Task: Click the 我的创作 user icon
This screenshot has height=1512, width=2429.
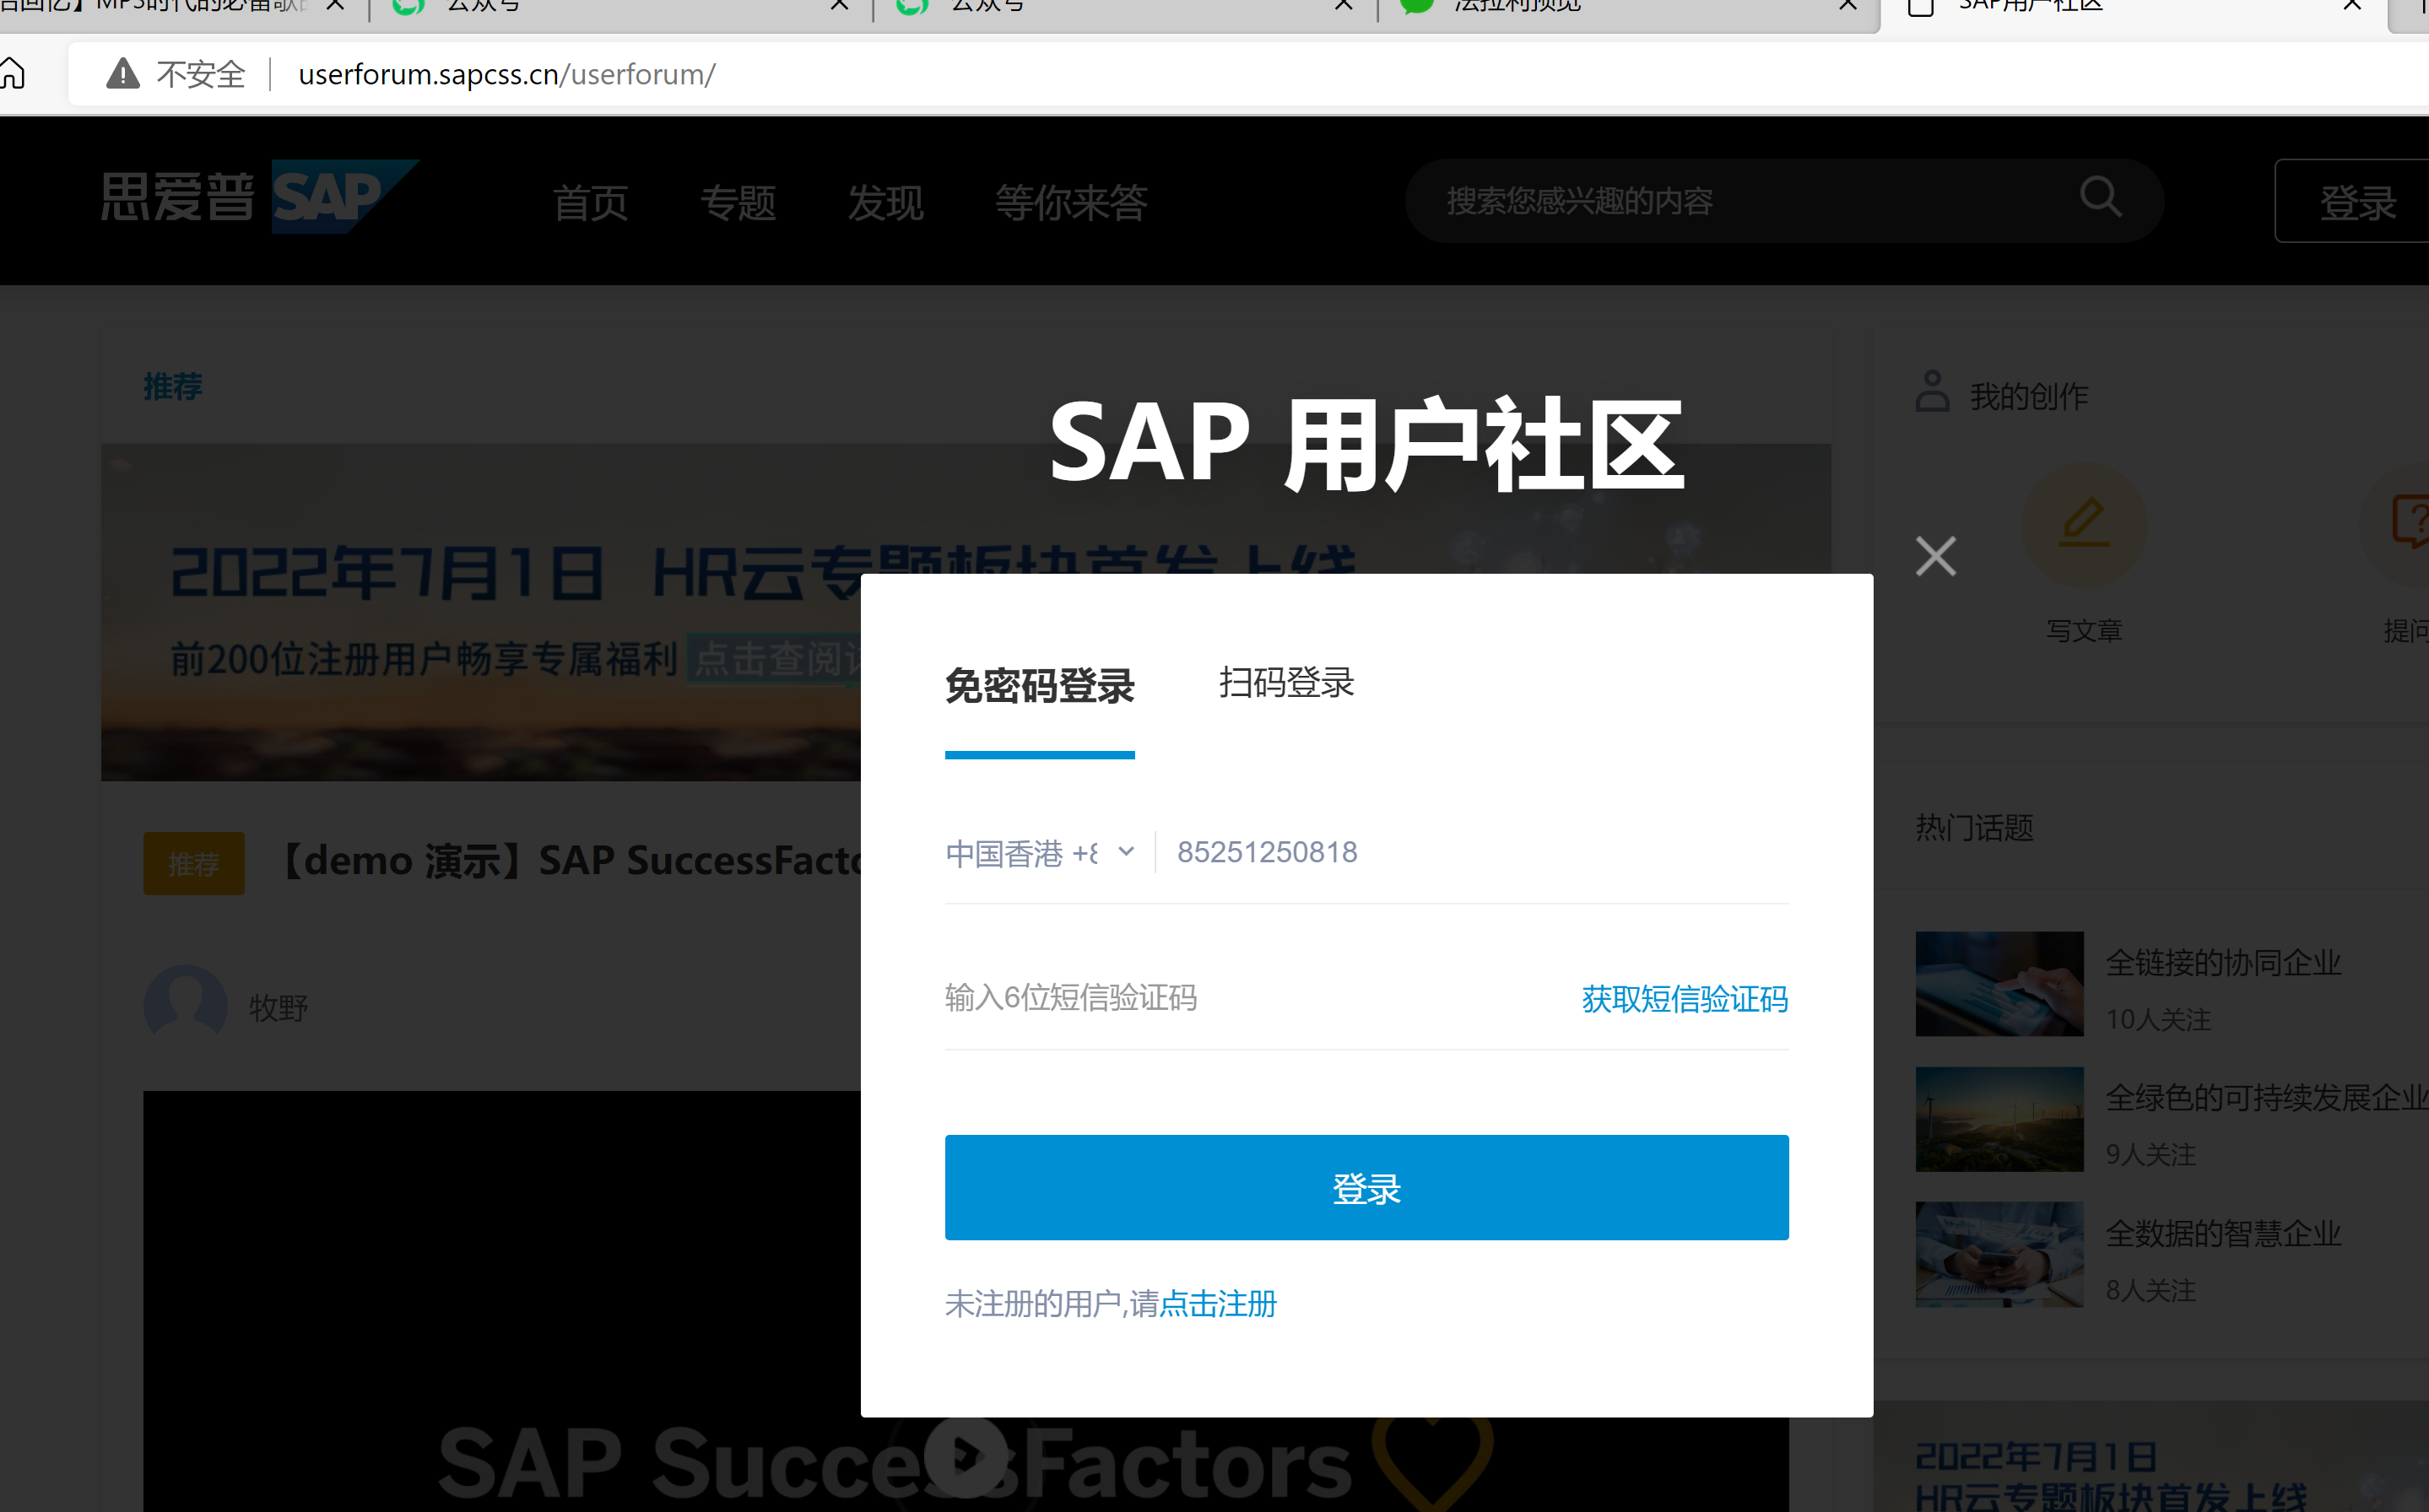Action: [x=1932, y=392]
